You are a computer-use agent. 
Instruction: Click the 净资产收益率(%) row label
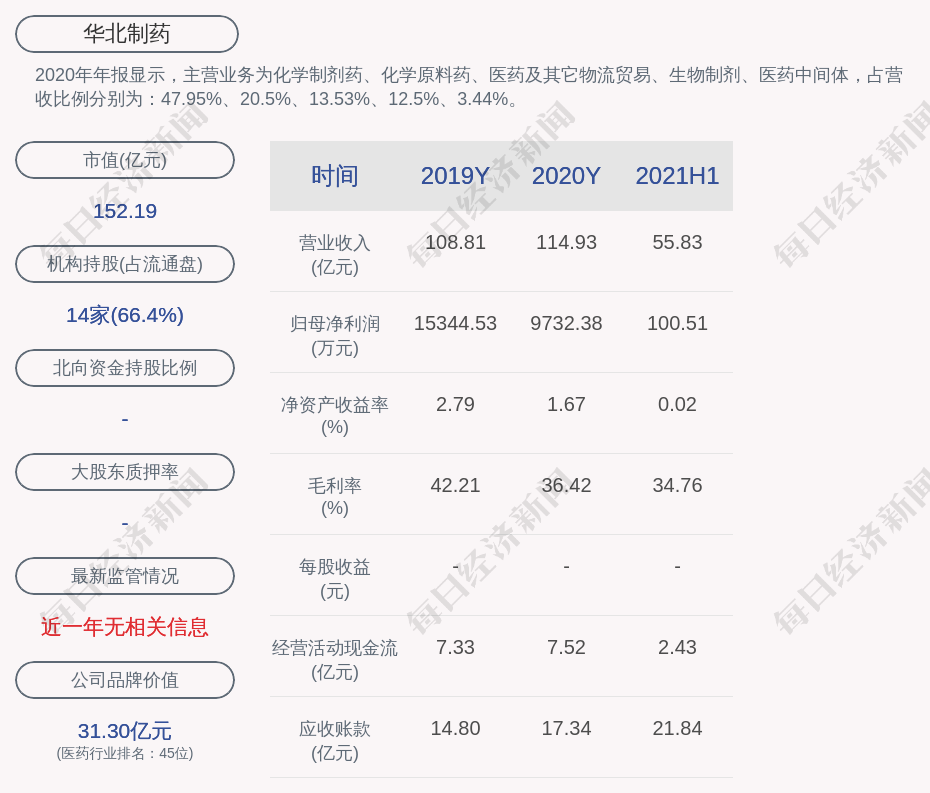[x=335, y=416]
